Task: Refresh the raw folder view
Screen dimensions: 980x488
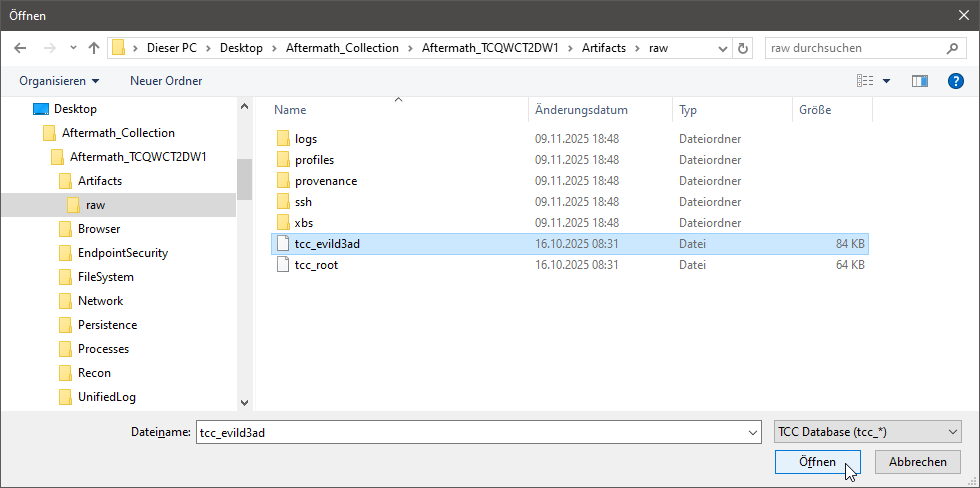Action: 742,48
